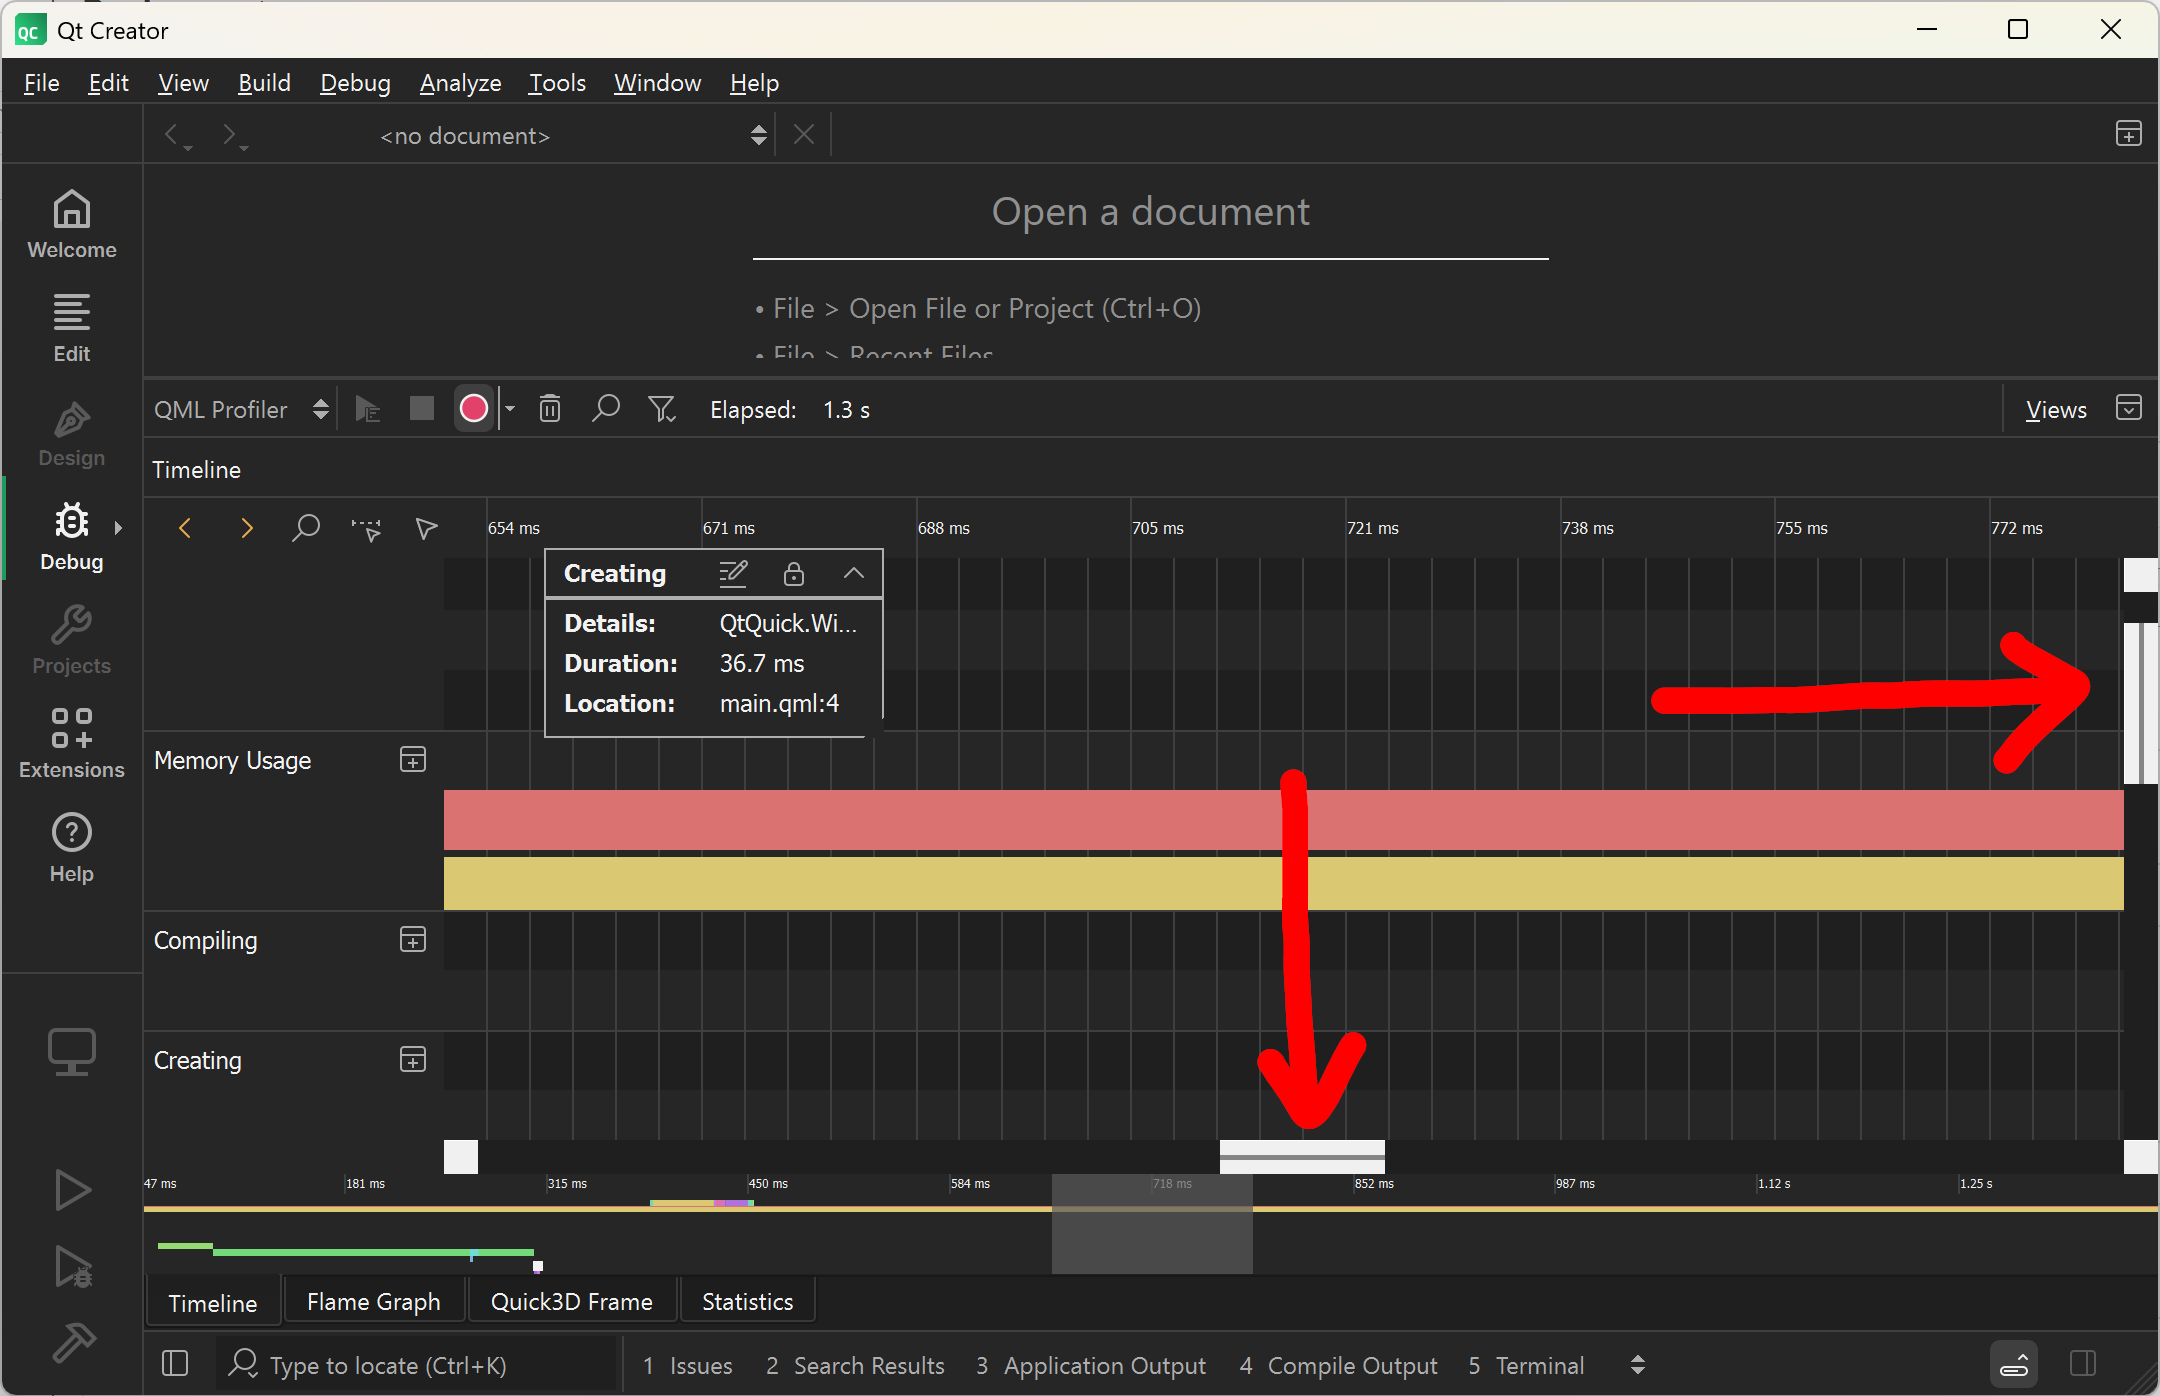2160x1396 pixels.
Task: Open Extensions mode
Action: (71, 745)
